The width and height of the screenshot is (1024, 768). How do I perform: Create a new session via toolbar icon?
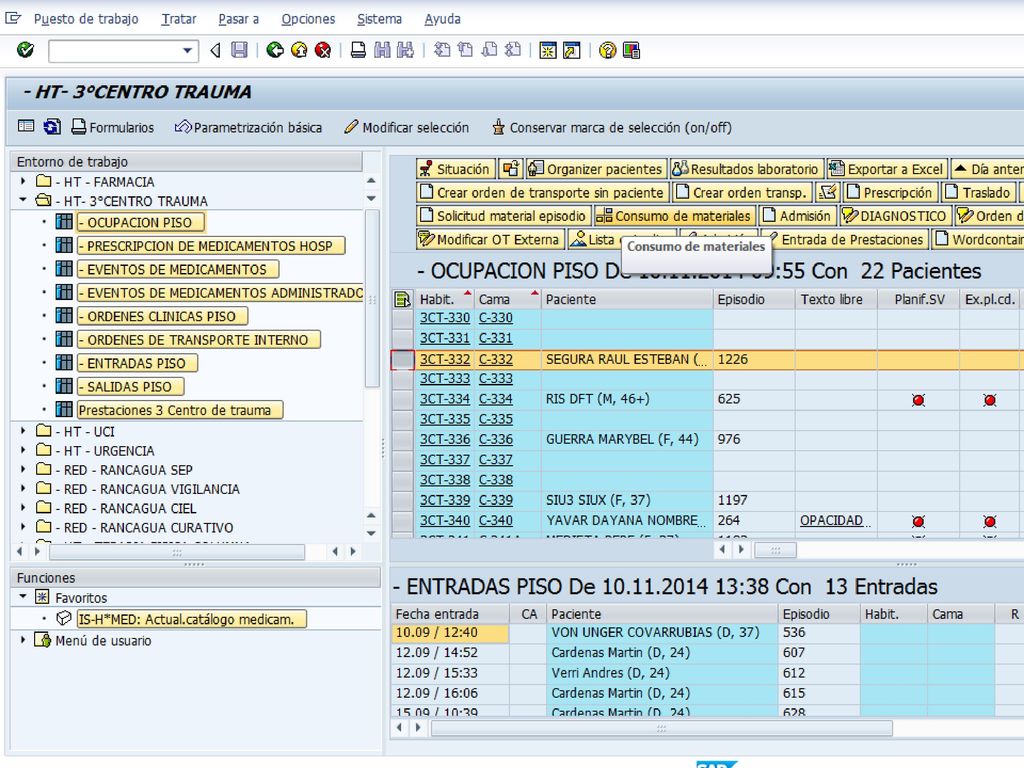(548, 50)
